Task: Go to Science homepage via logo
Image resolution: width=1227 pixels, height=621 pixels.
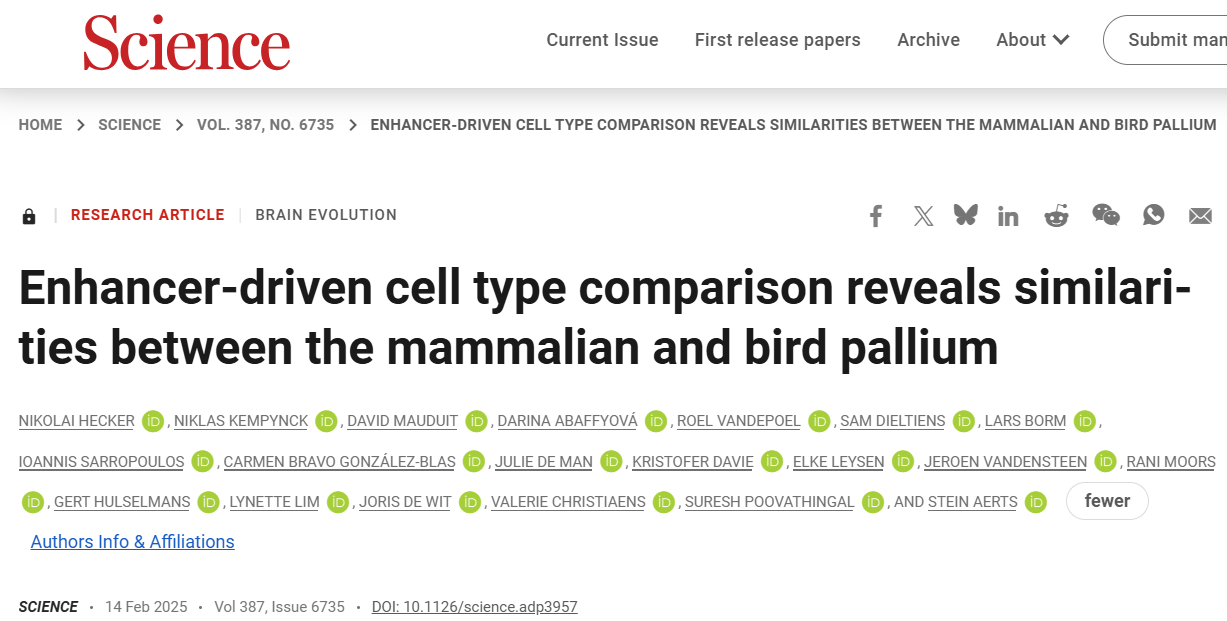Action: pos(186,42)
